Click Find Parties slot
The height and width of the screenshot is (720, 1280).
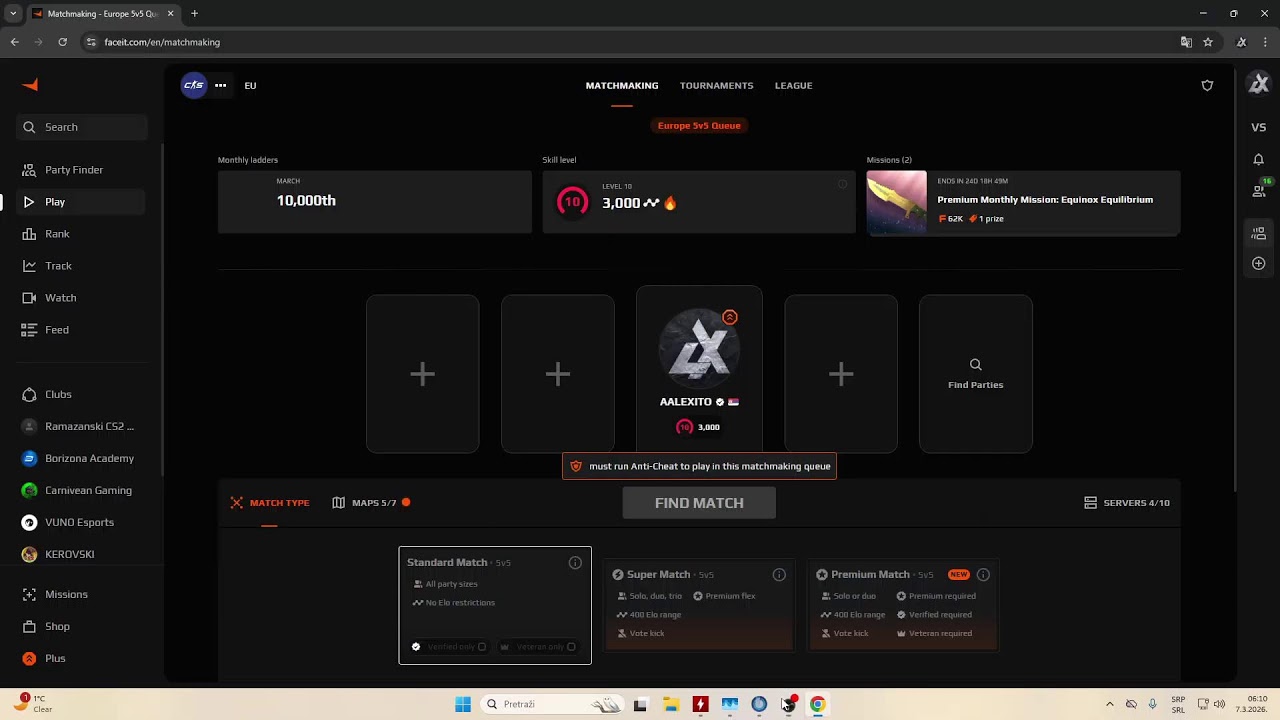[x=976, y=374]
